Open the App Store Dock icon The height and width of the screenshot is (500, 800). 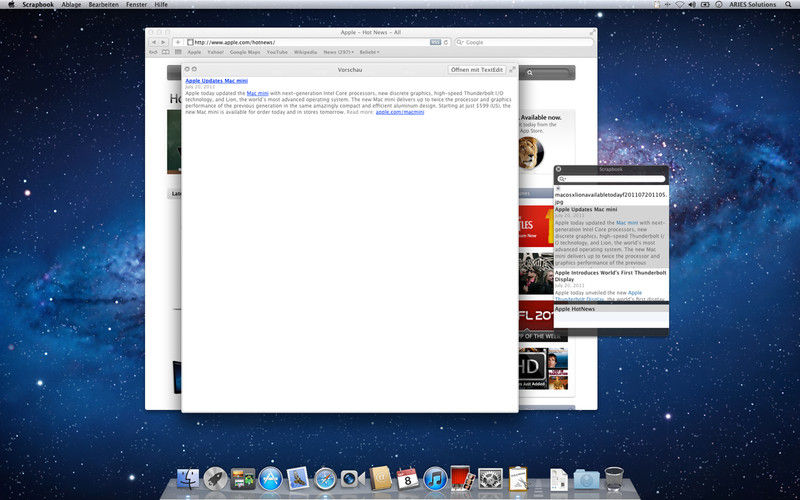270,479
